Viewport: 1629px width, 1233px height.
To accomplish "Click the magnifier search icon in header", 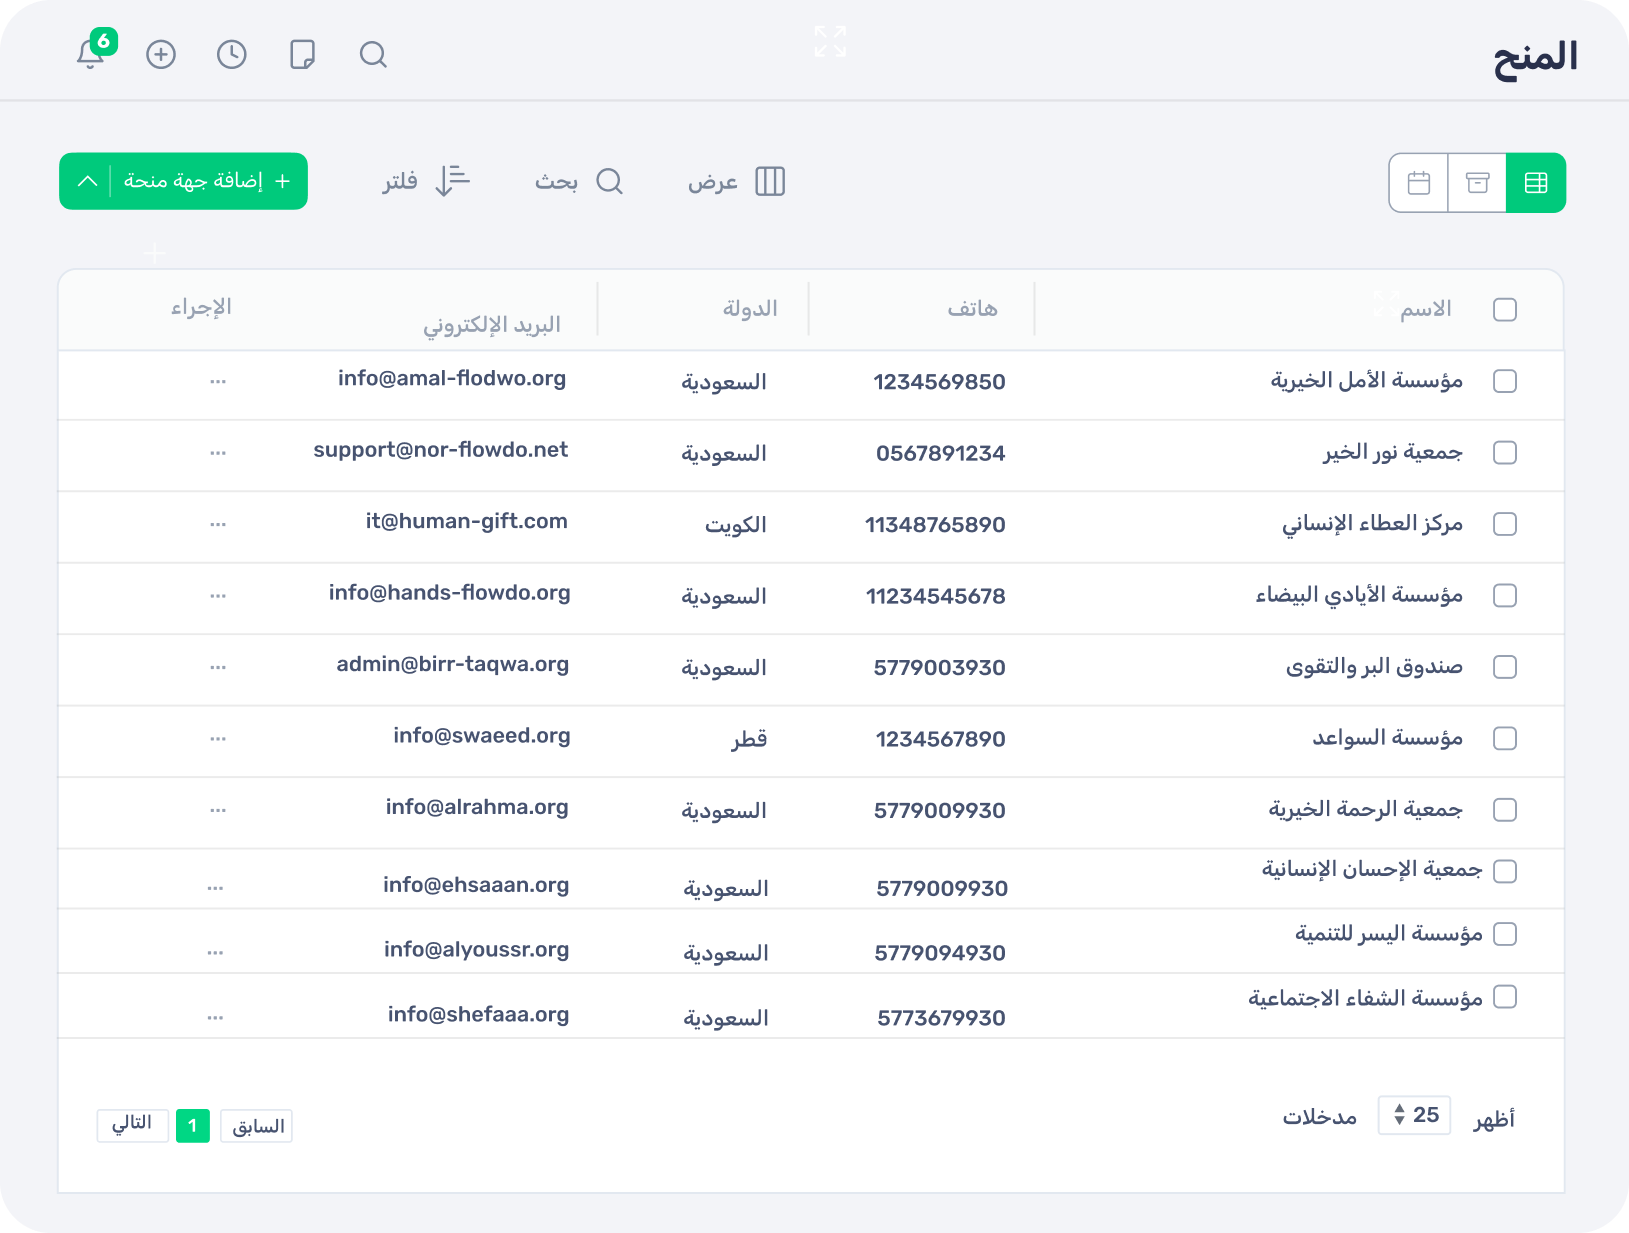I will pos(373,54).
